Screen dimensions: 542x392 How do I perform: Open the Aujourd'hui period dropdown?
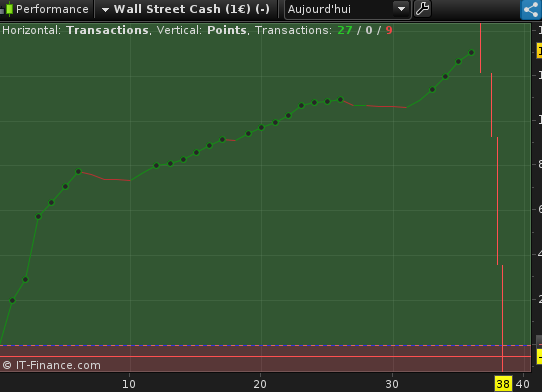pos(348,9)
